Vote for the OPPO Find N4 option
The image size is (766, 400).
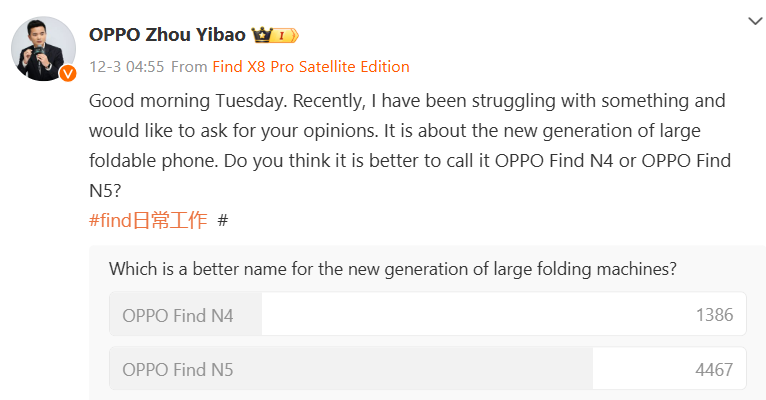(427, 314)
